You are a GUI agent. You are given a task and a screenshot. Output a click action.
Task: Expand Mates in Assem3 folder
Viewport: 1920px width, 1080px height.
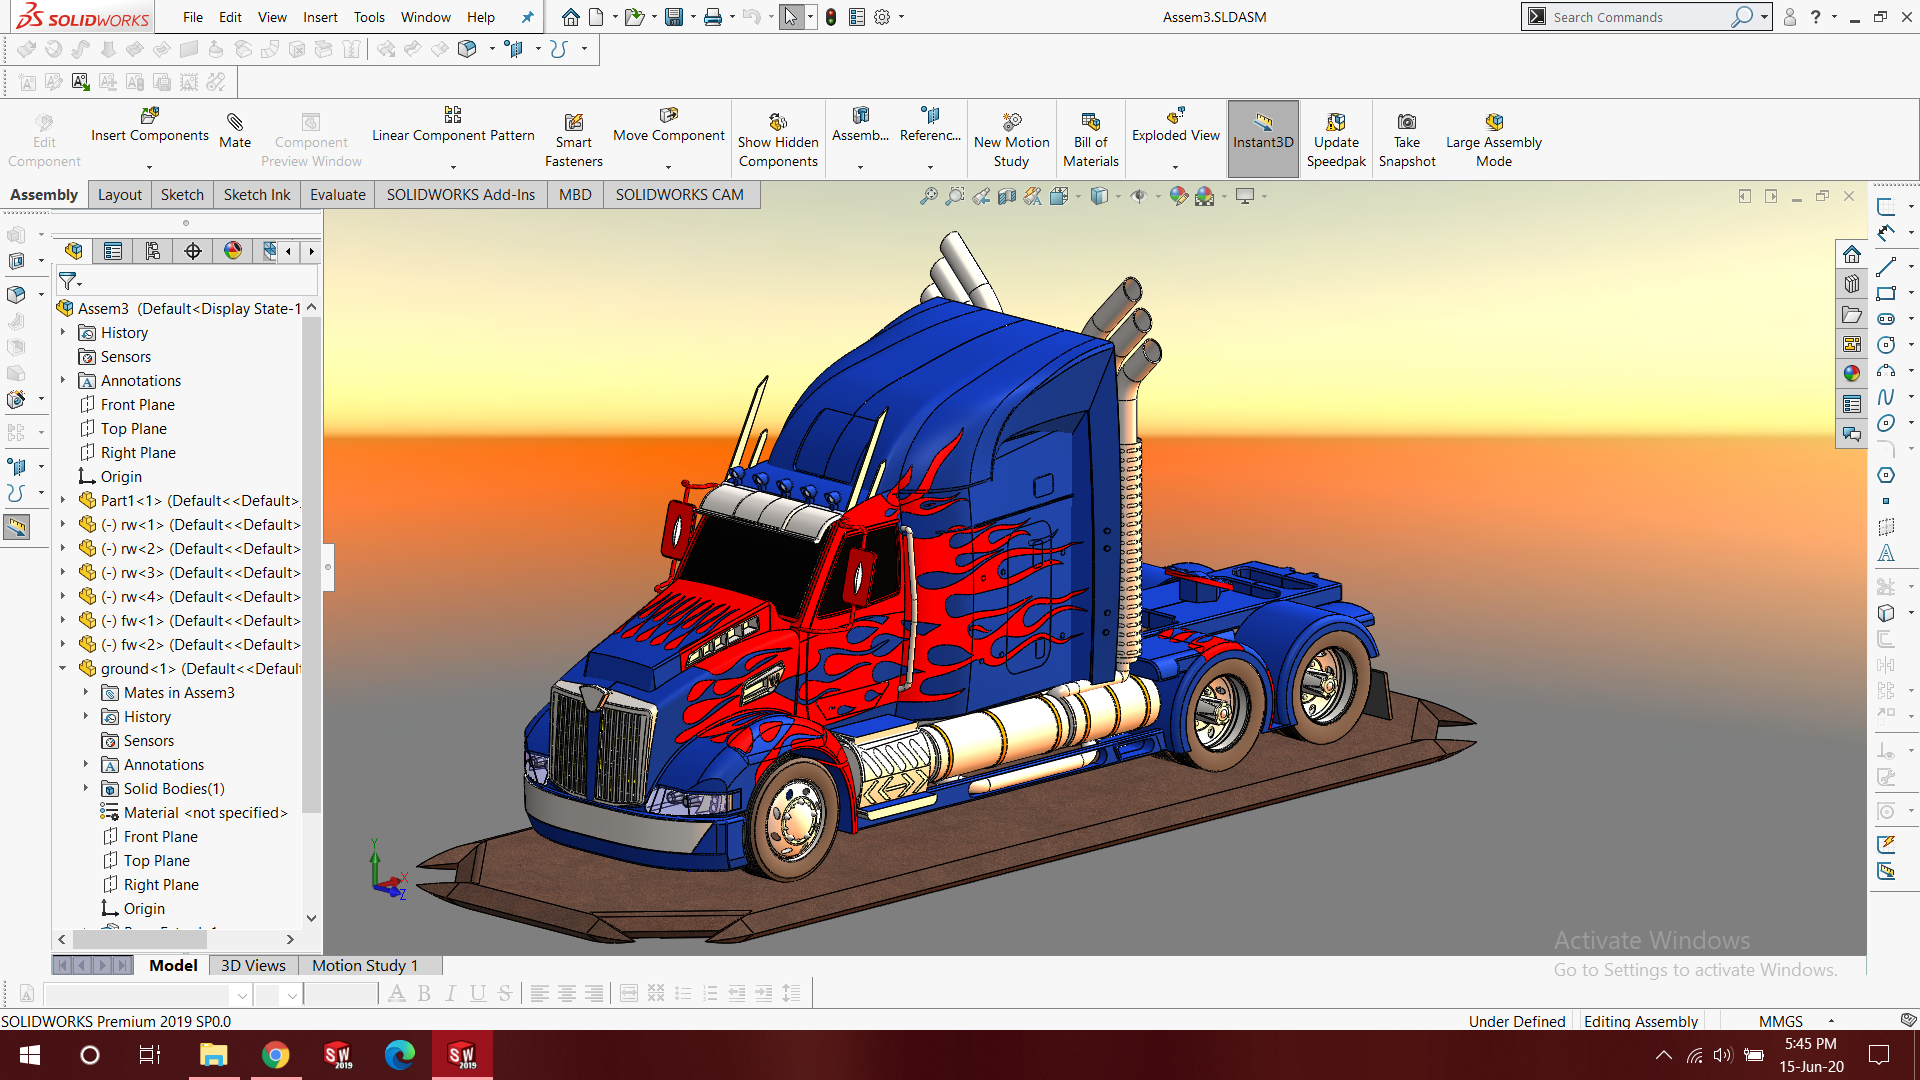pos(86,692)
